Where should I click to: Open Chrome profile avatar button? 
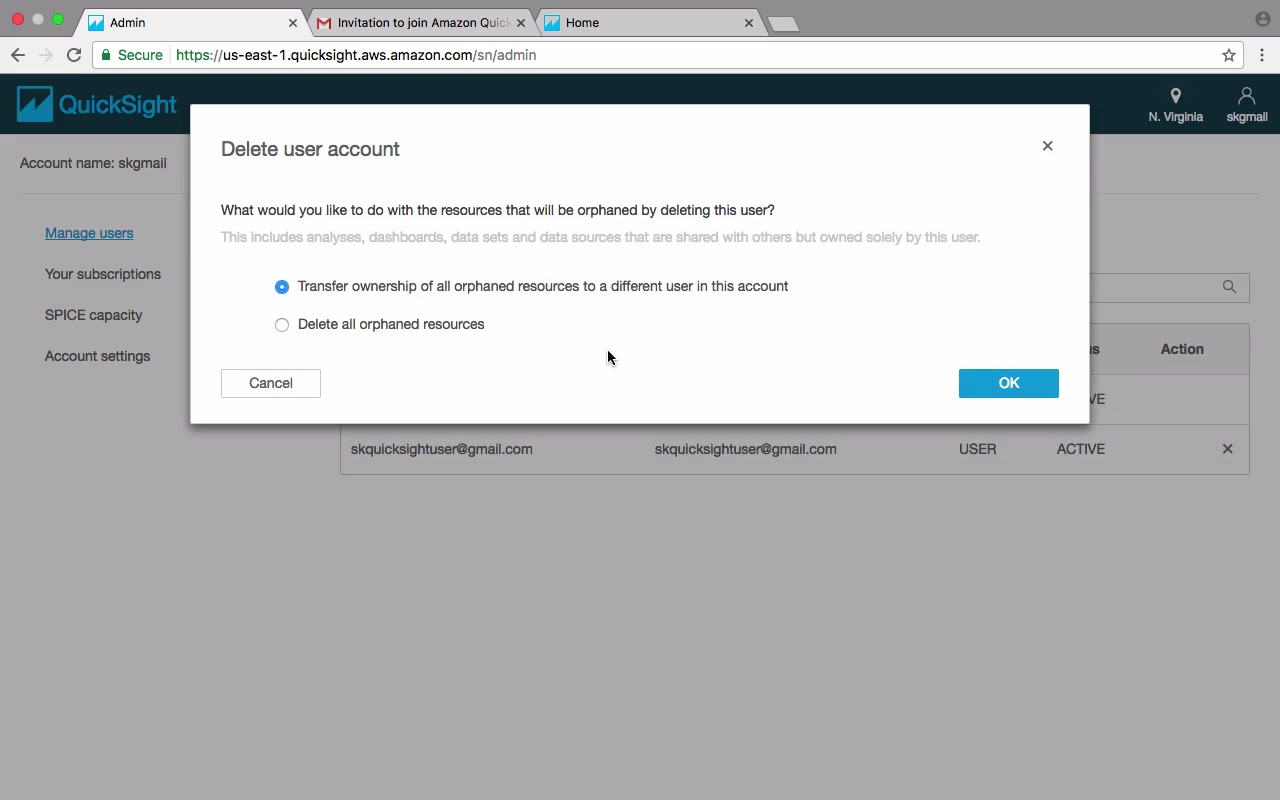pos(1262,19)
